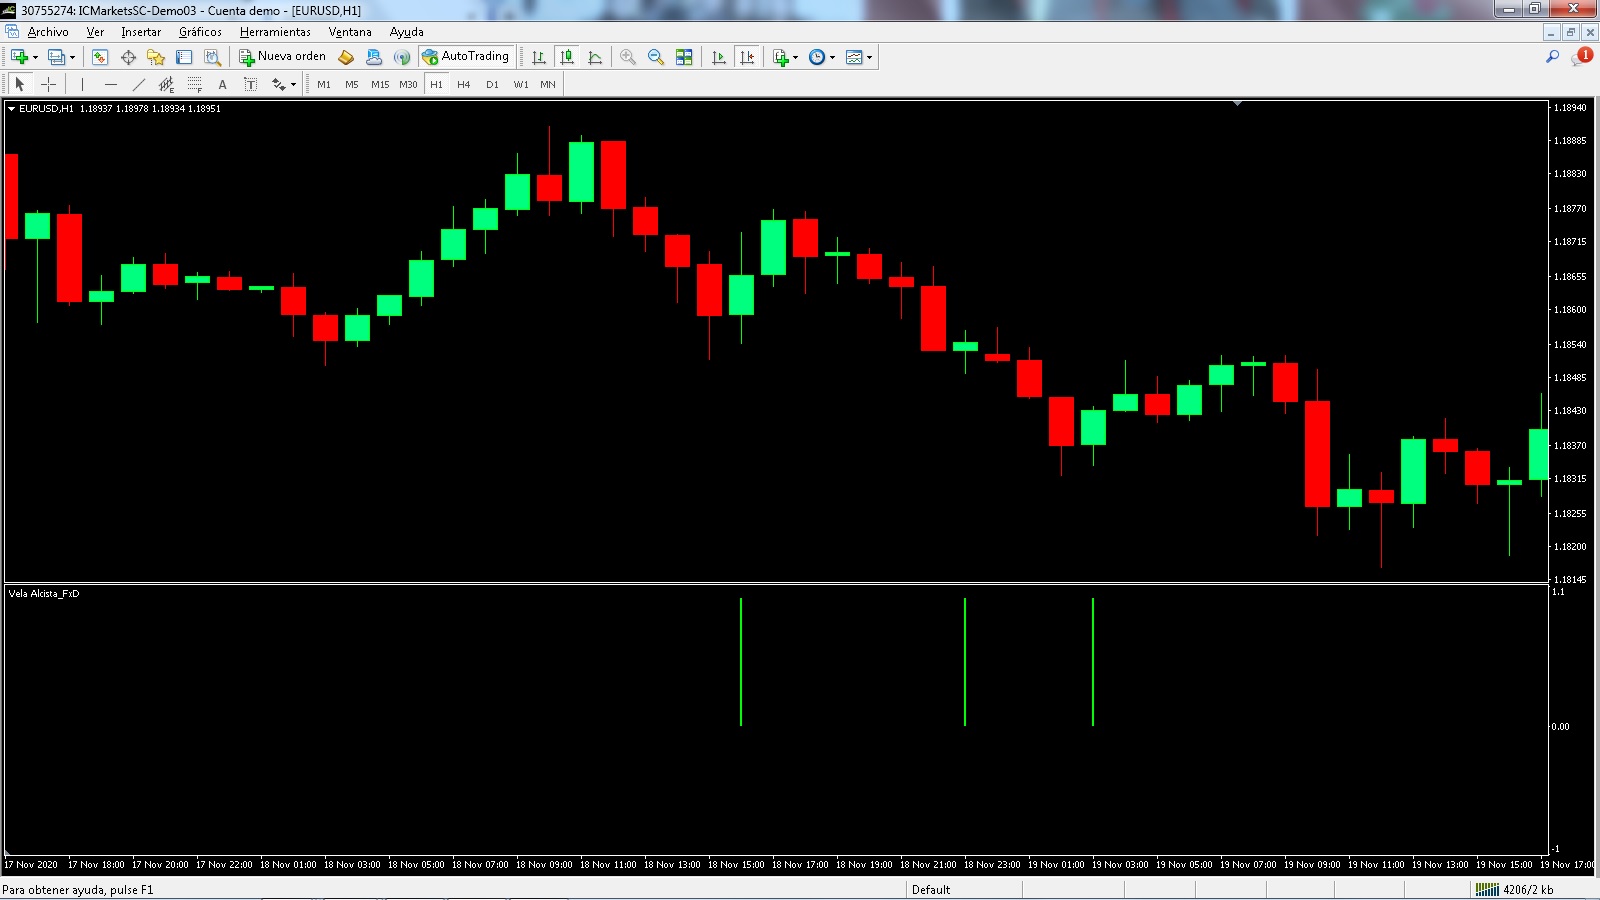Viewport: 1600px width, 900px height.
Task: Select the Fibonacci retracement tool
Action: [195, 84]
